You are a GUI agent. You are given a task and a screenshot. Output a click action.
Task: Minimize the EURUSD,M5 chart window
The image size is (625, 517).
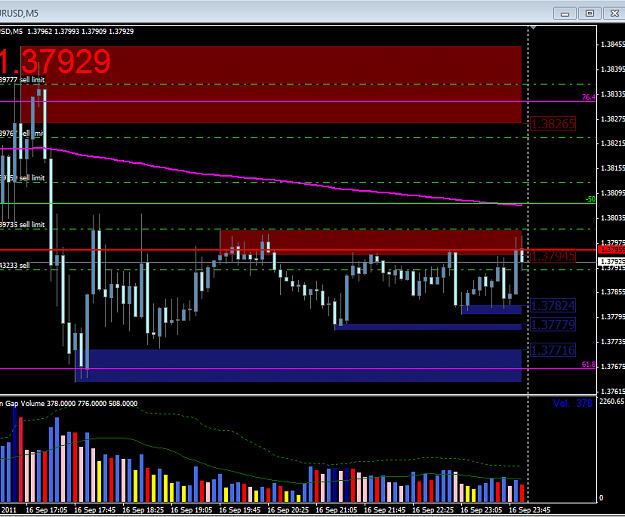click(564, 14)
